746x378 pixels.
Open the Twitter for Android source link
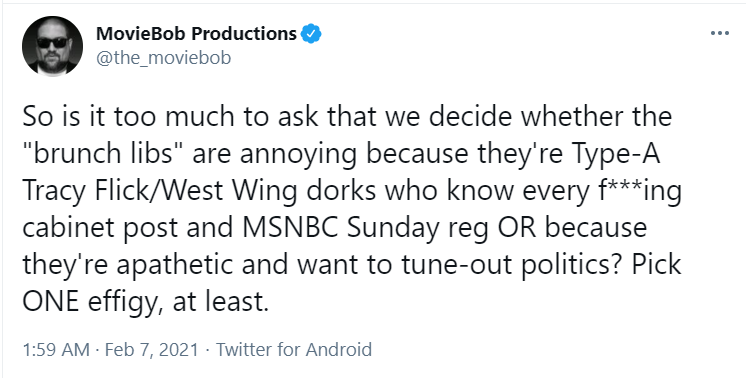(x=294, y=349)
